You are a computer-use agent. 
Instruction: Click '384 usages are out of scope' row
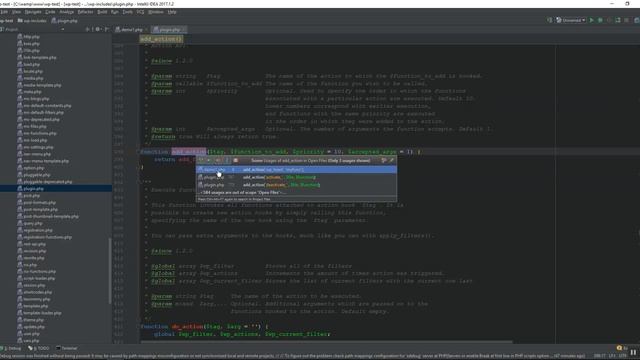click(x=296, y=192)
